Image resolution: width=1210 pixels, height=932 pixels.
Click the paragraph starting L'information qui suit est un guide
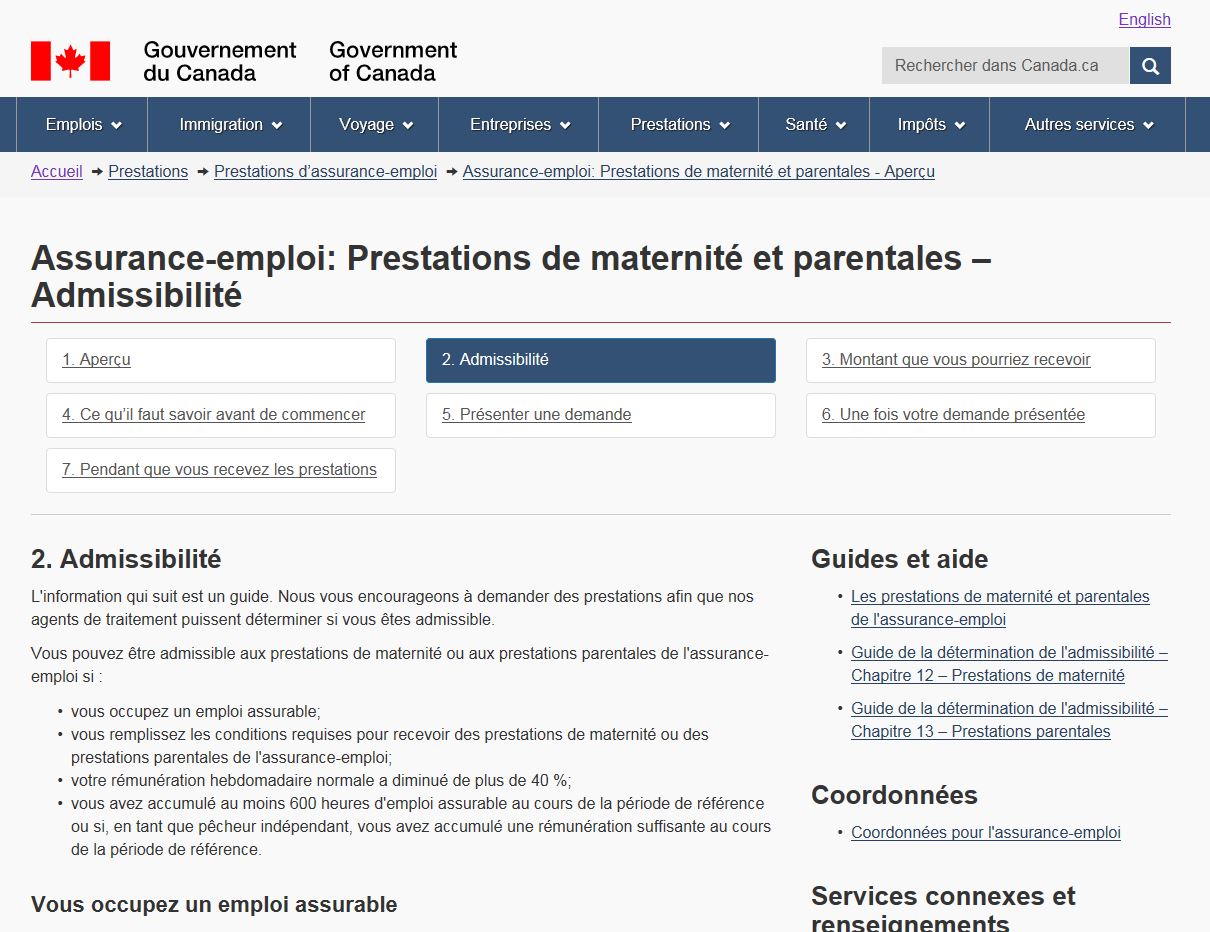pos(393,608)
